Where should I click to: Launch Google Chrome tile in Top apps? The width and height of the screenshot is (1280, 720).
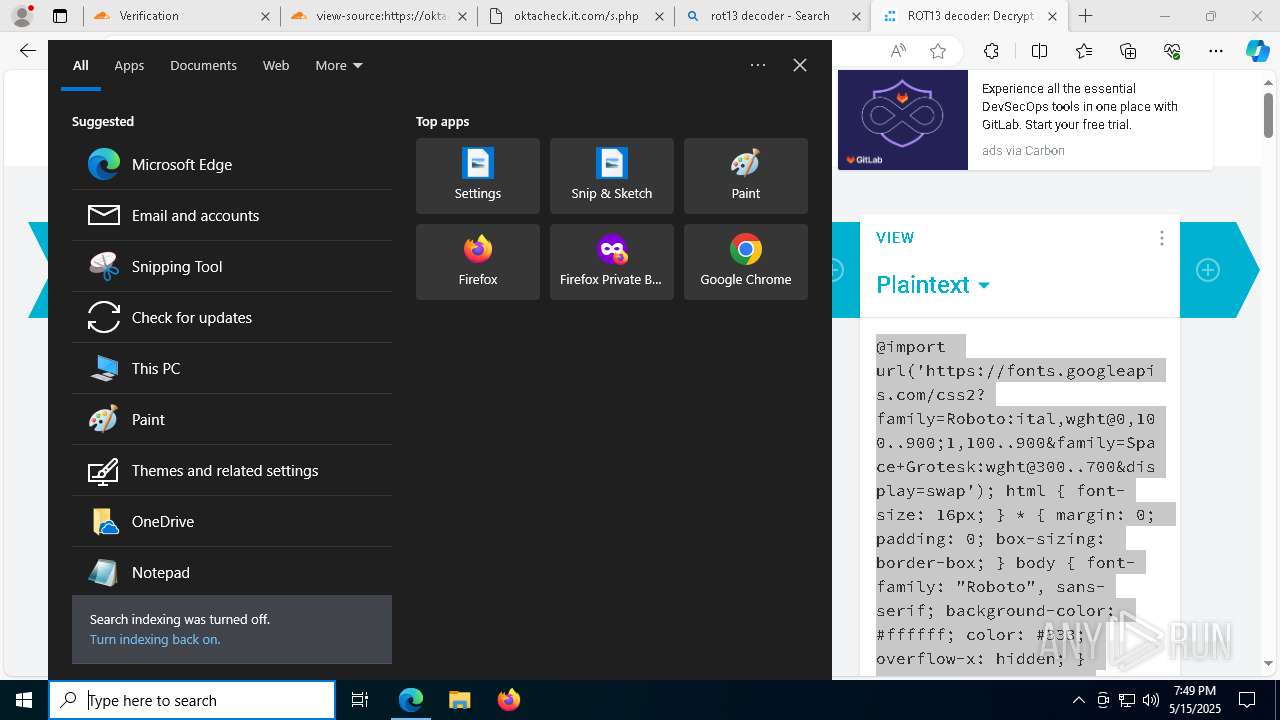pos(746,262)
